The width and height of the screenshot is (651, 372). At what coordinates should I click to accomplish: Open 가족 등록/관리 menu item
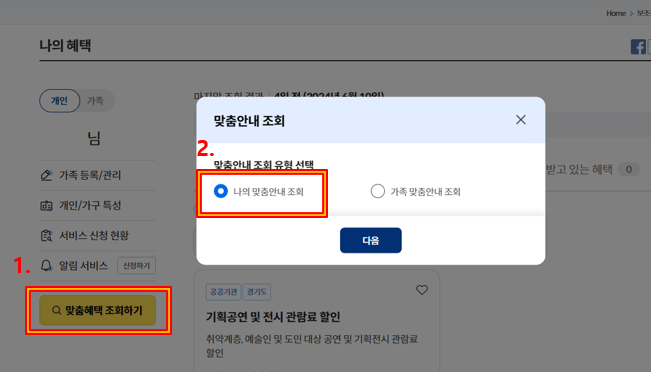point(90,175)
